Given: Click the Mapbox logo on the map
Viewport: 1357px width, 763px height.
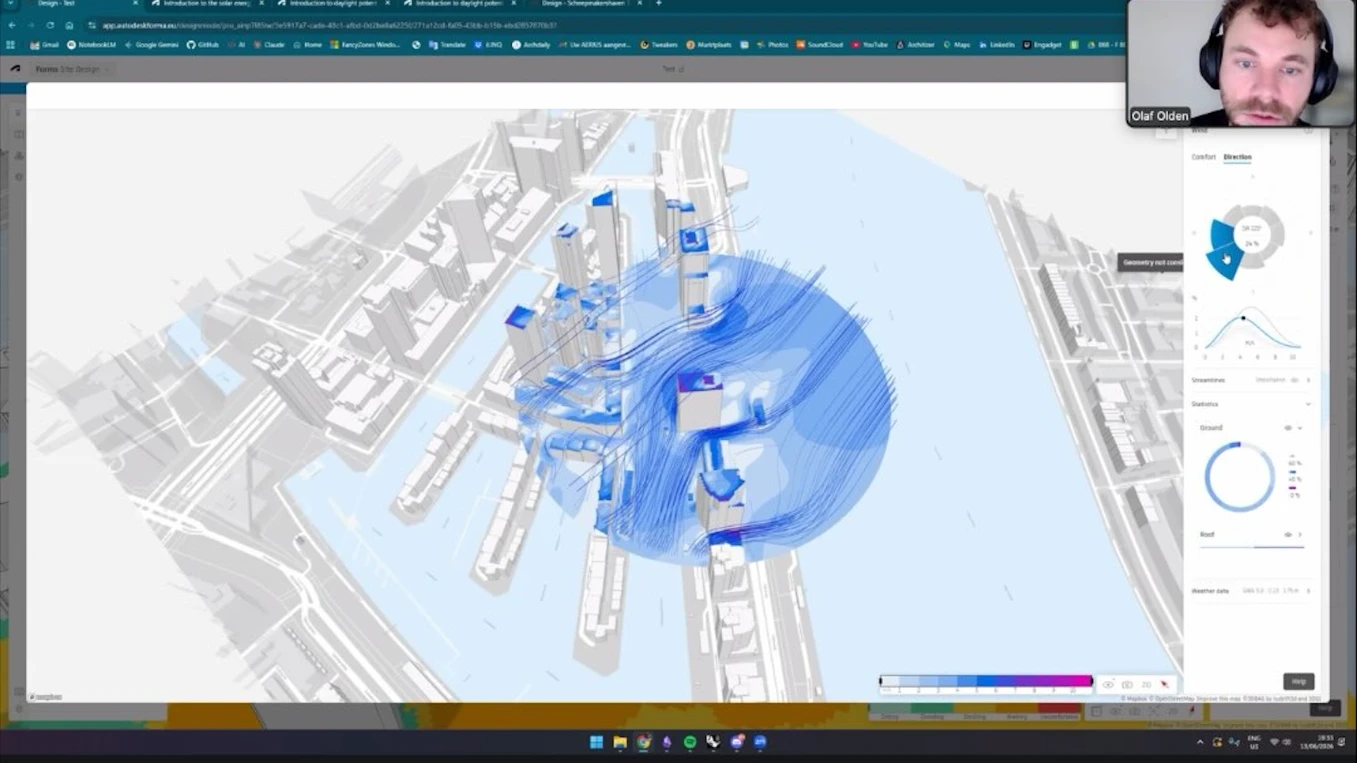Looking at the screenshot, I should 46,697.
